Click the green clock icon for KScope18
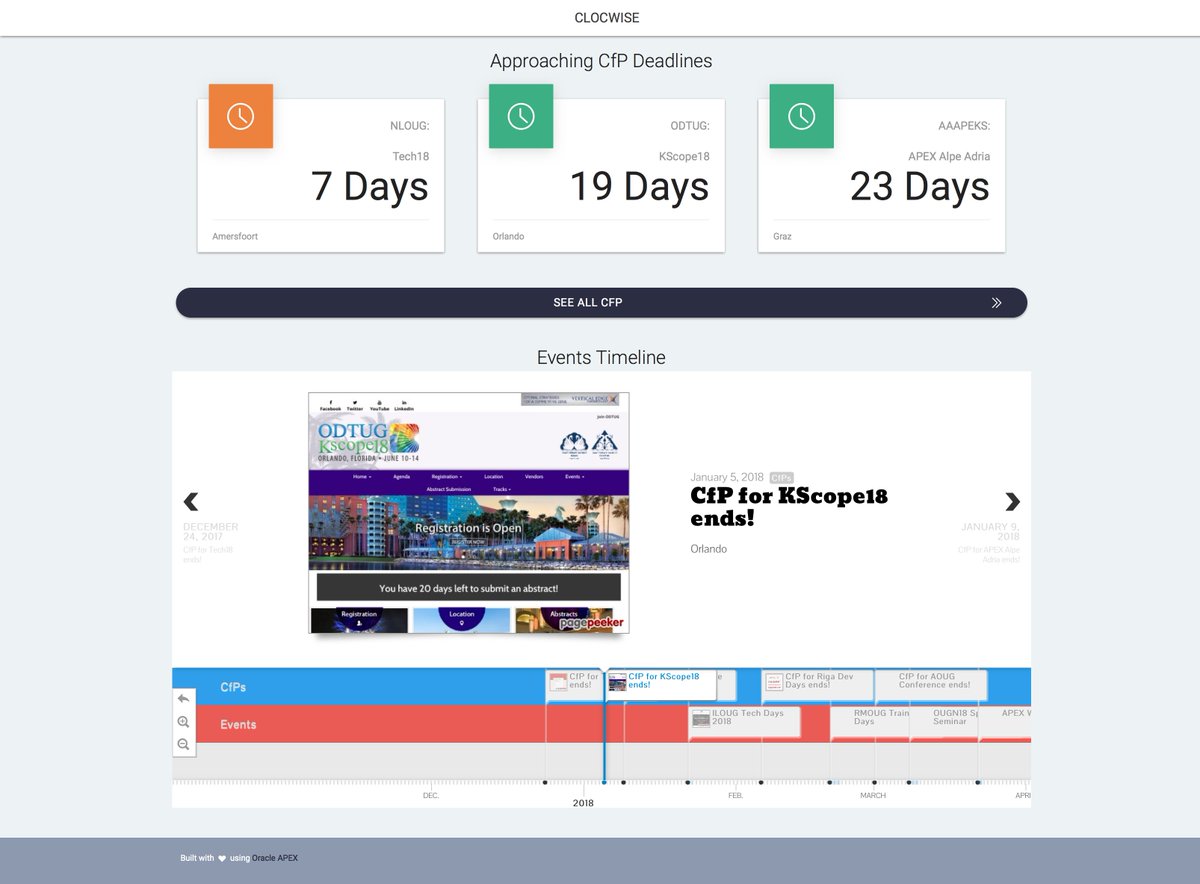 [x=521, y=116]
